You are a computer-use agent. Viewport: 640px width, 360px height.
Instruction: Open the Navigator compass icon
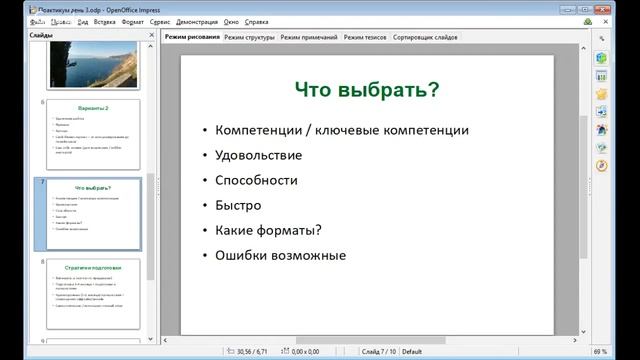[601, 166]
